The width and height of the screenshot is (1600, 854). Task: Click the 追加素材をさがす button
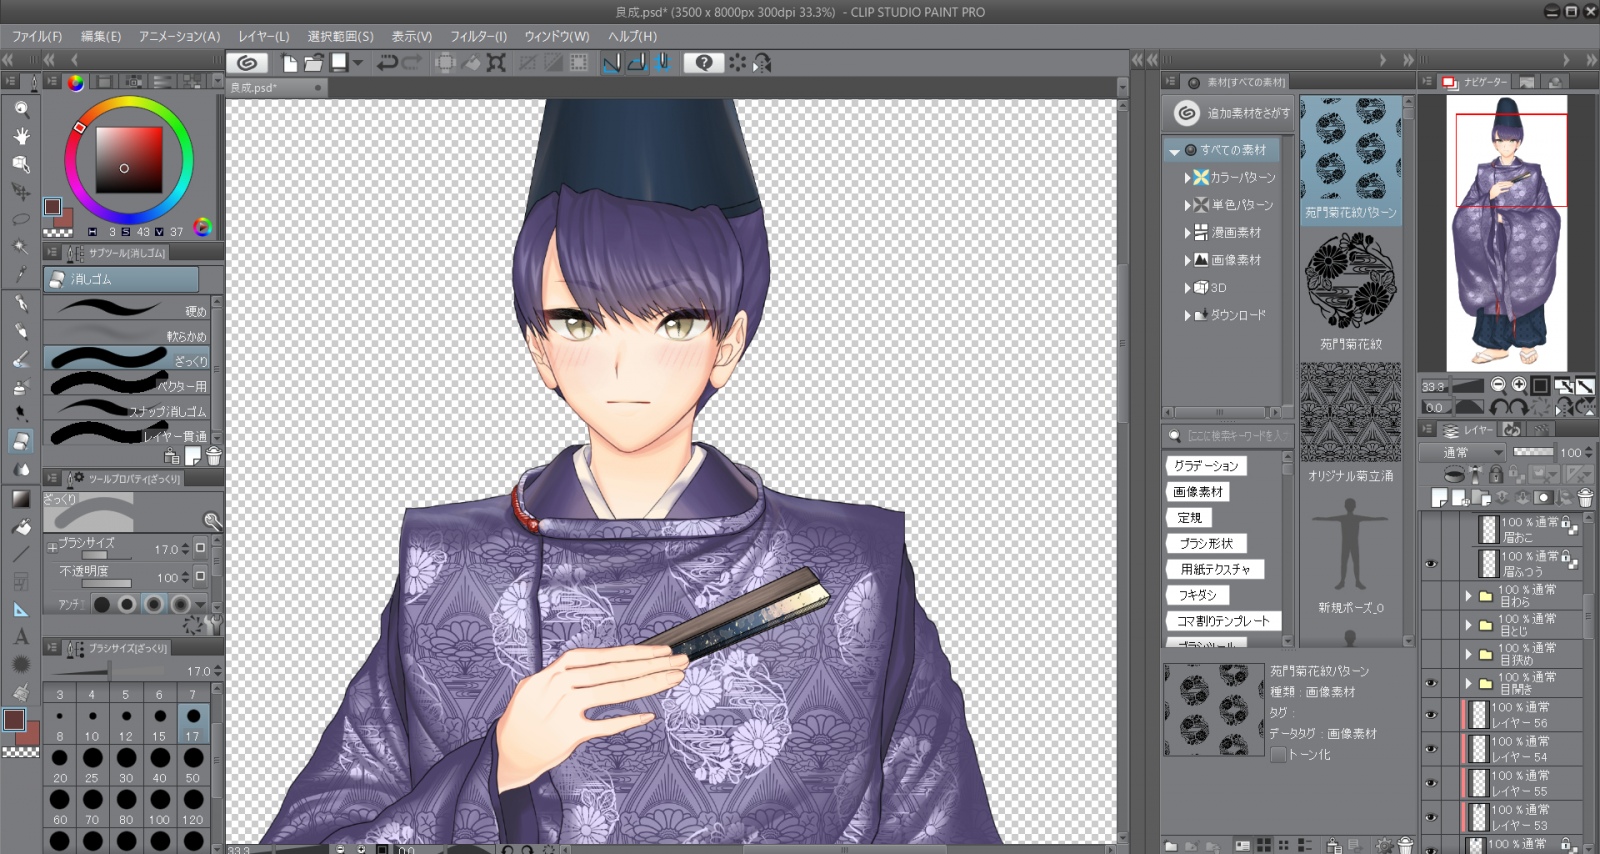pyautogui.click(x=1232, y=114)
